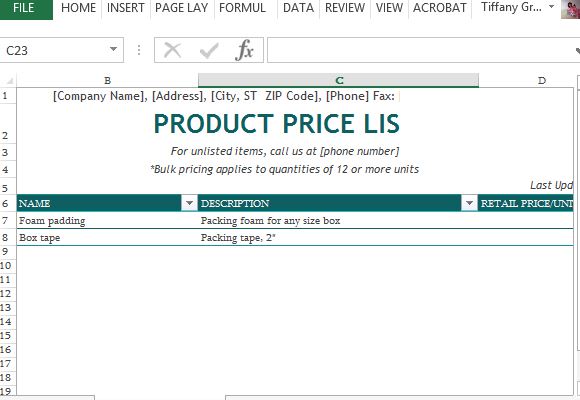Select the 'Packing tape, 2"' cell
The image size is (580, 400).
click(x=338, y=238)
